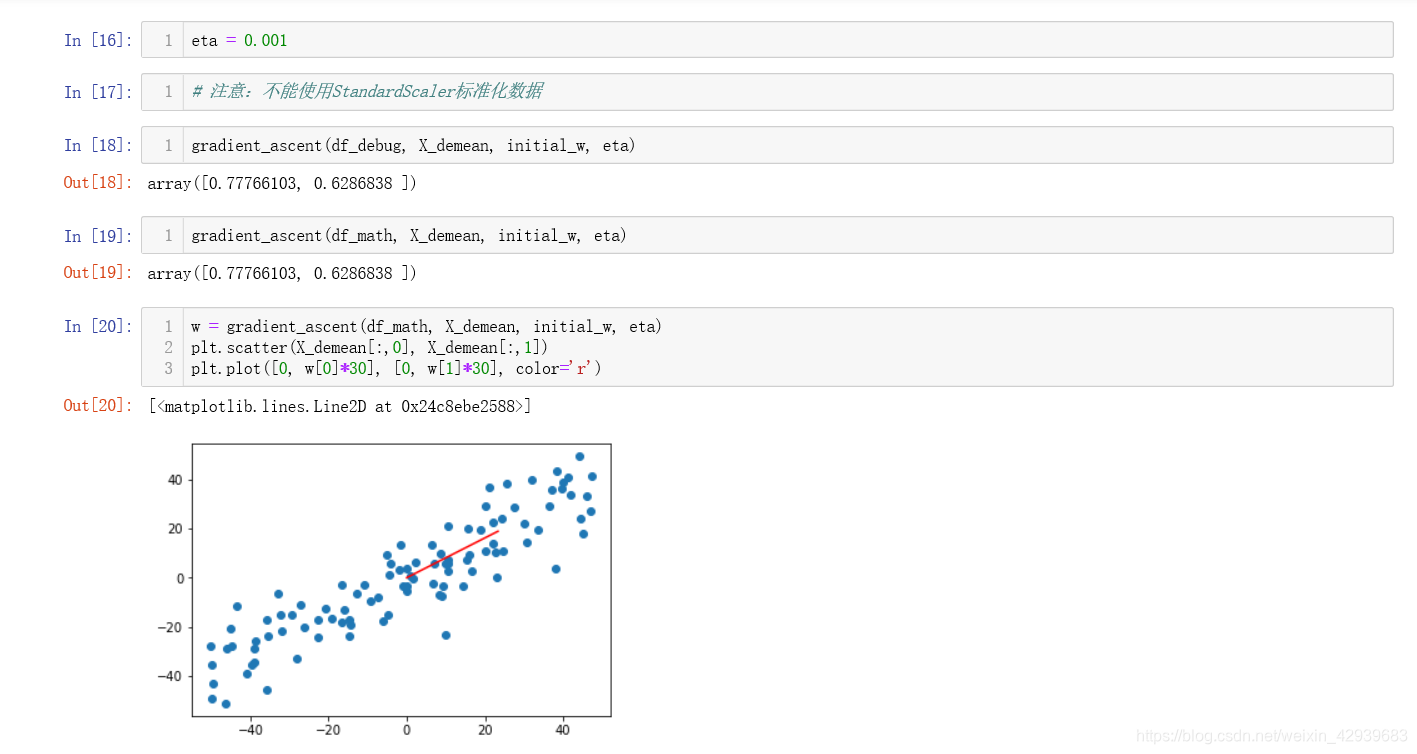Select the In [17]: prompt label
The width and height of the screenshot is (1417, 754).
98,92
